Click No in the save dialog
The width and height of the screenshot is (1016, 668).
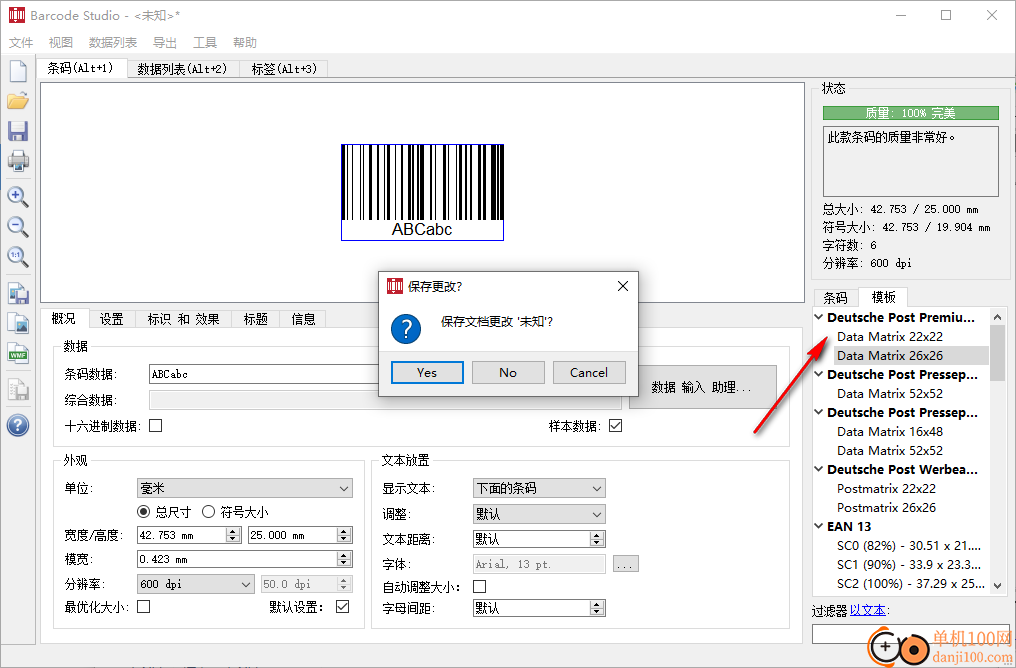(x=508, y=373)
